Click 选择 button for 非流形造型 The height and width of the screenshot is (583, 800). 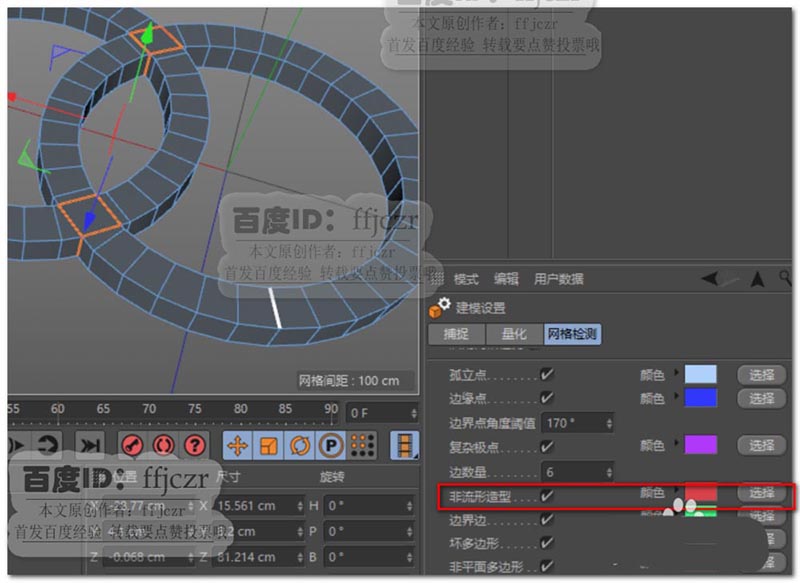coord(761,493)
